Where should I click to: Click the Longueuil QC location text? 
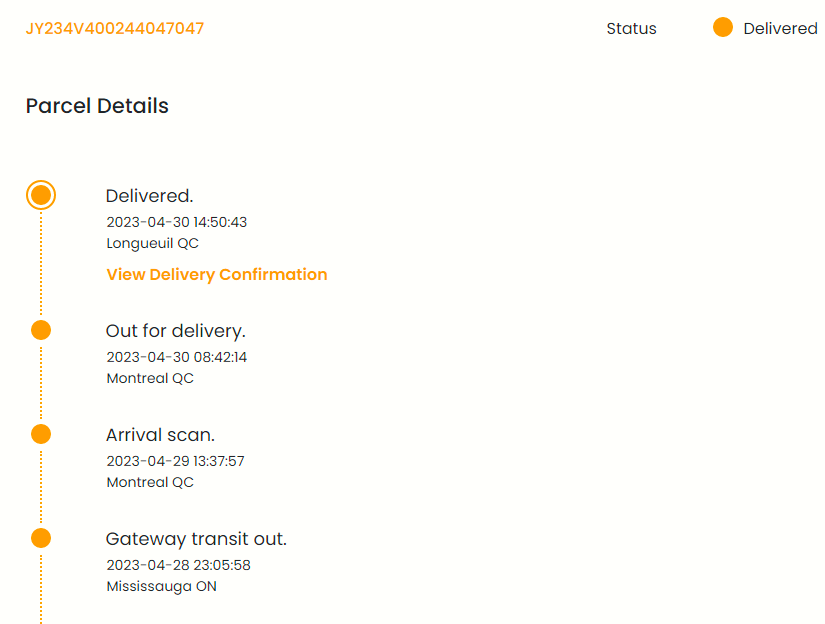(x=153, y=243)
